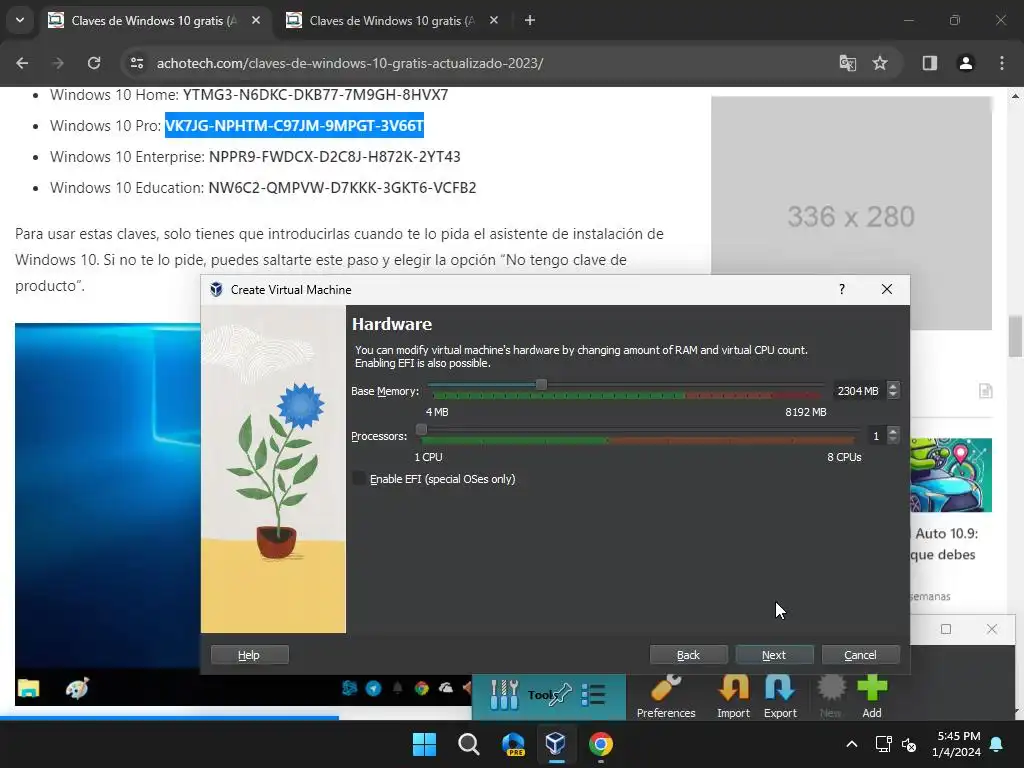Click VirtualBox Add machine icon
The height and width of the screenshot is (768, 1024).
click(872, 697)
